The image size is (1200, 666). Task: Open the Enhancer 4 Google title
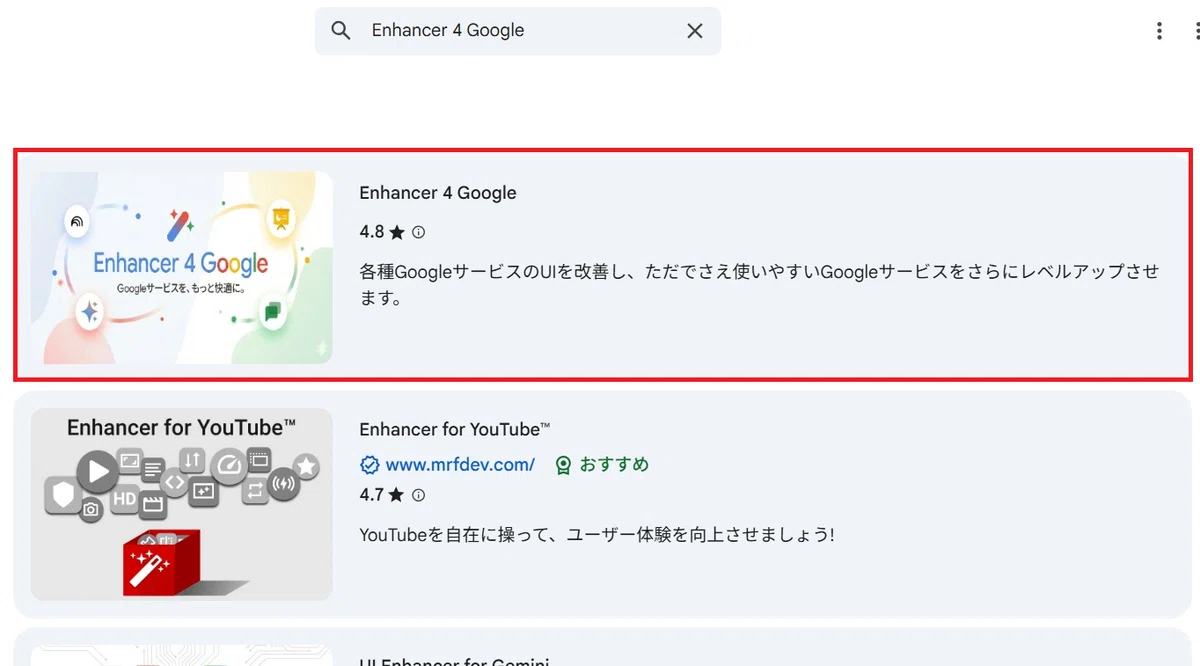[x=438, y=193]
